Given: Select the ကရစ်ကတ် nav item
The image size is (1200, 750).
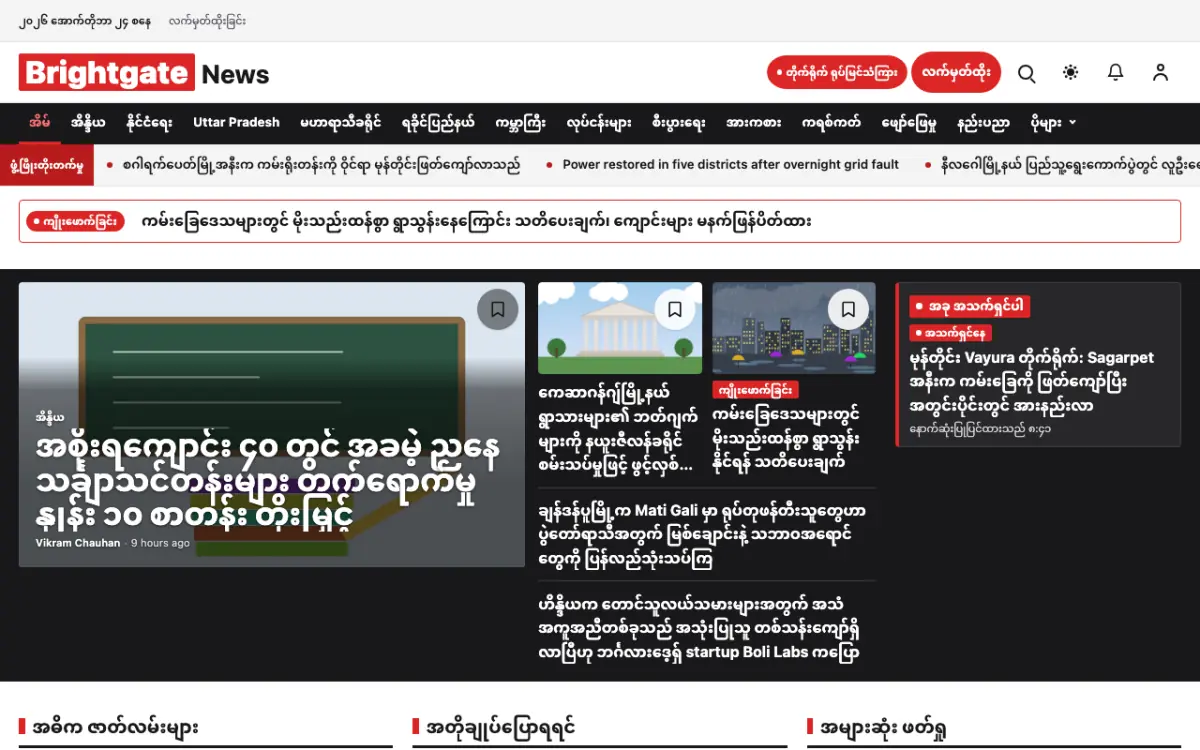Looking at the screenshot, I should coord(831,123).
